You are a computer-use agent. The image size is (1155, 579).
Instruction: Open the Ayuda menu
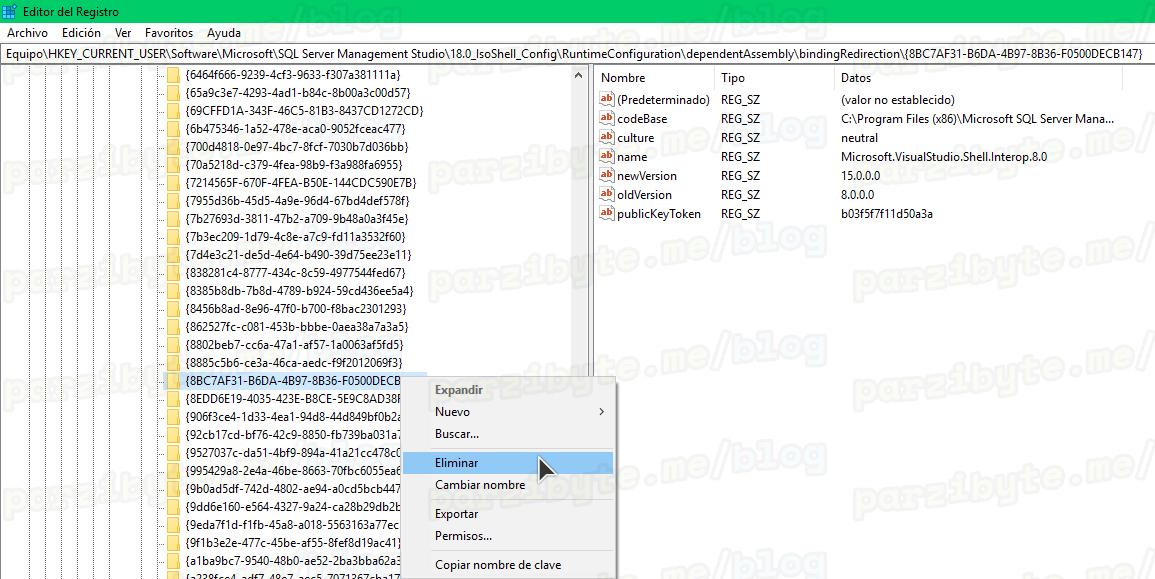tap(224, 33)
